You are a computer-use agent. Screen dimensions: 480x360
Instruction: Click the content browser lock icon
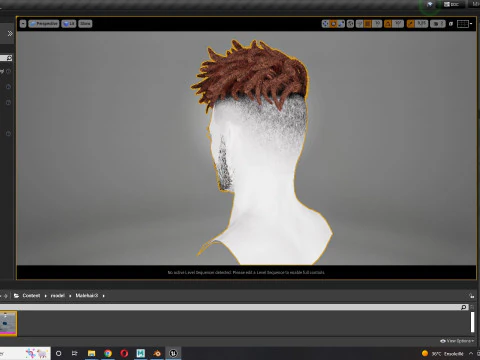click(471, 296)
